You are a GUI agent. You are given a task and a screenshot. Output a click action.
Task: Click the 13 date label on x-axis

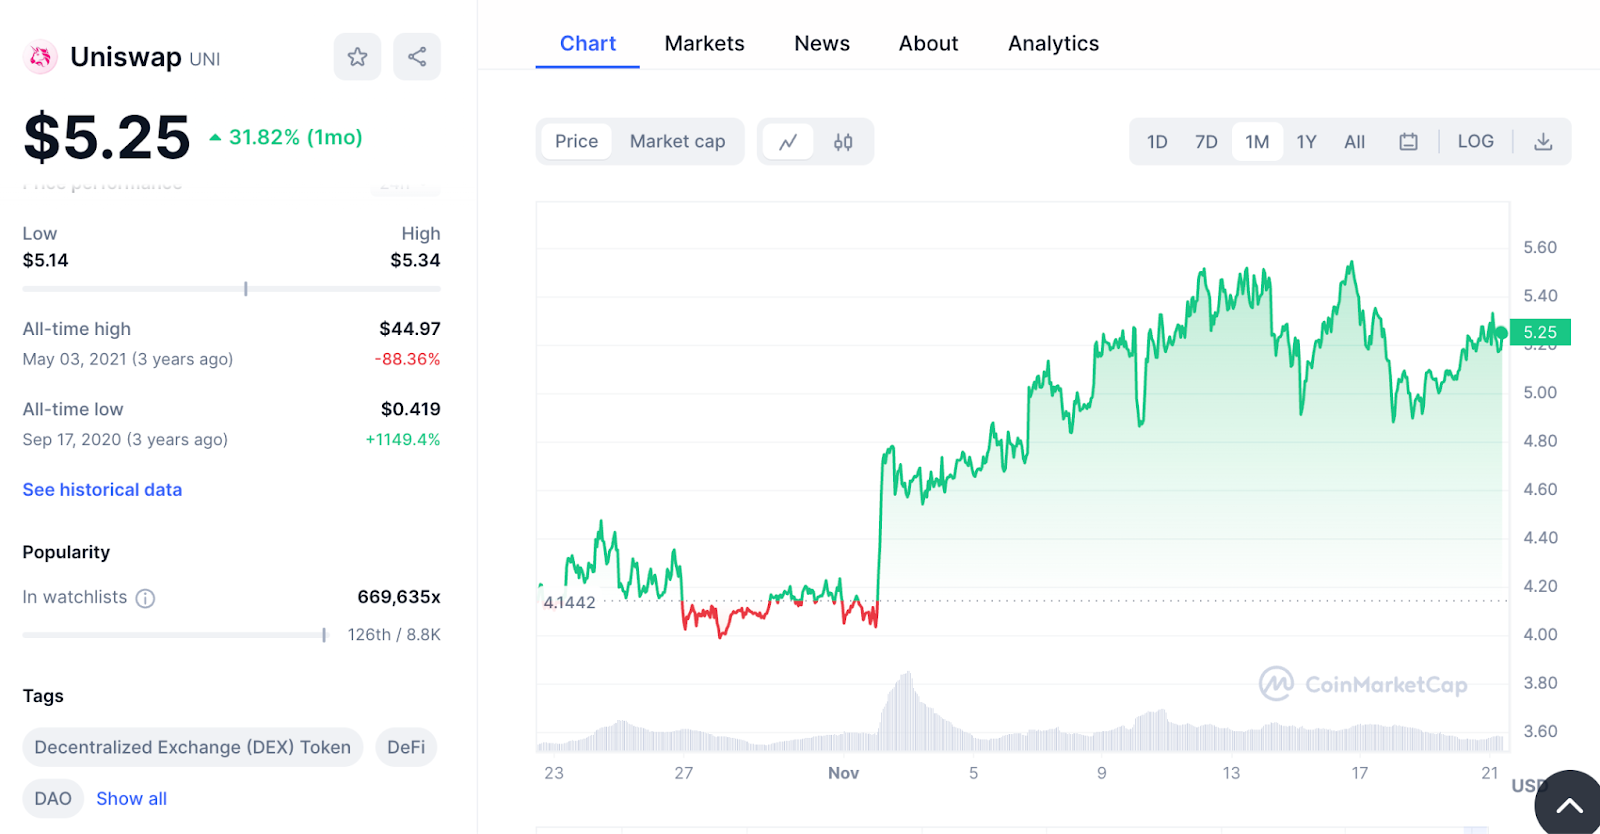[x=1231, y=773]
